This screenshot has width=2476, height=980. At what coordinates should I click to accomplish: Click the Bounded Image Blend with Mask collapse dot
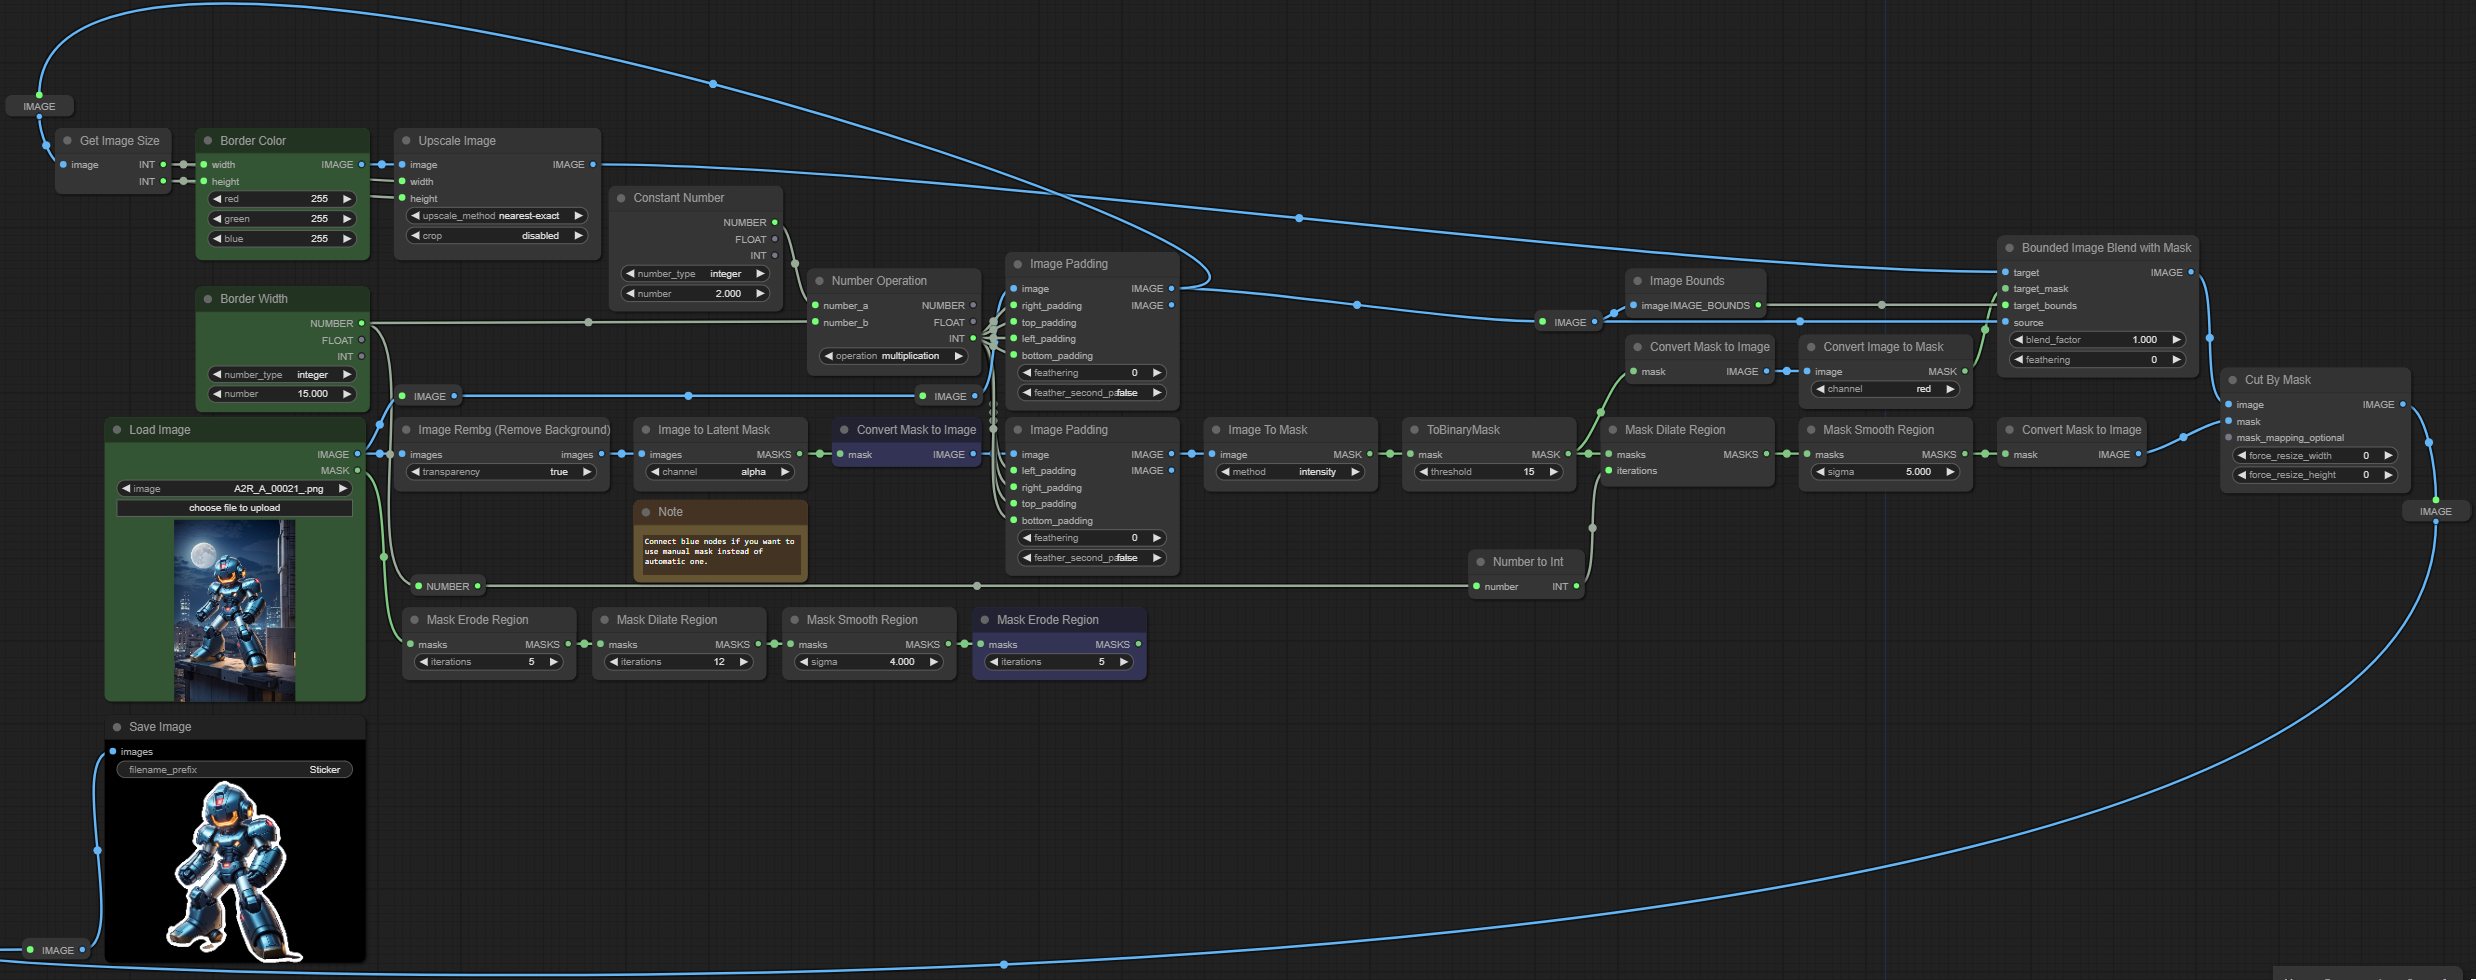coord(2010,248)
